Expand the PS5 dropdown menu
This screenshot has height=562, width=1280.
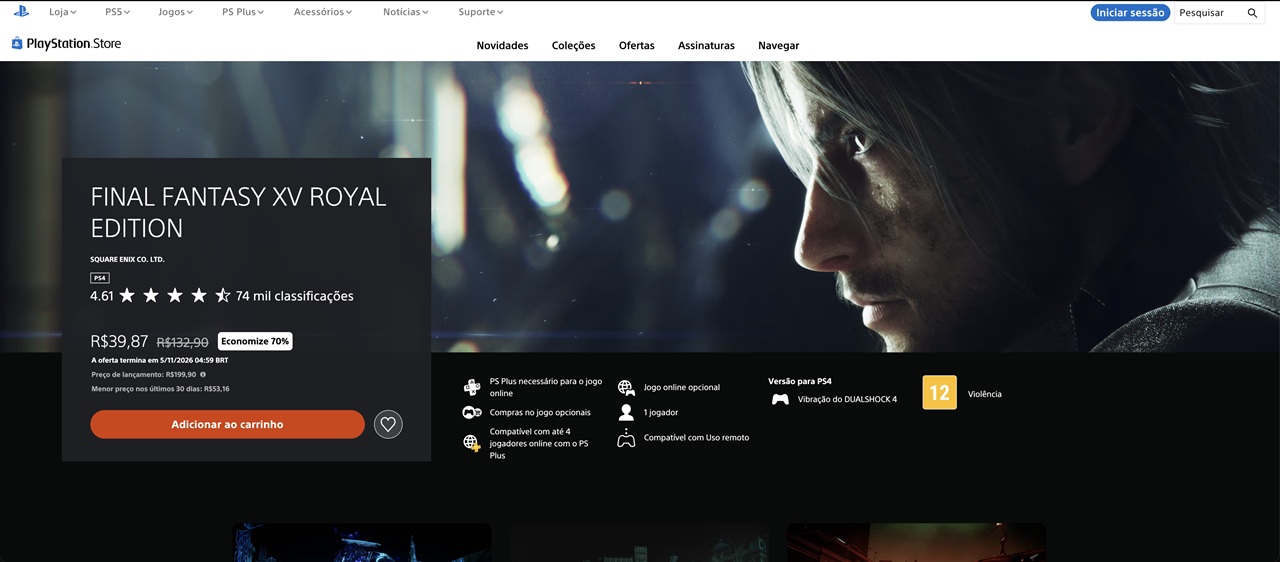point(117,12)
